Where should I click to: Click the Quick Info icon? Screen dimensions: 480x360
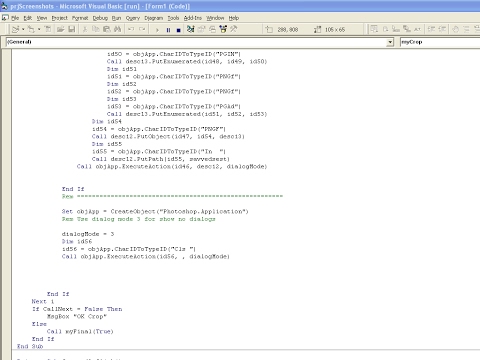click(396, 29)
